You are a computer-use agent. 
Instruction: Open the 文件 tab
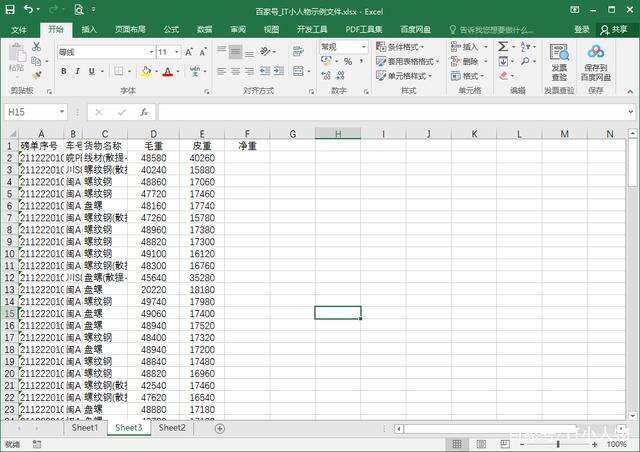coord(19,29)
